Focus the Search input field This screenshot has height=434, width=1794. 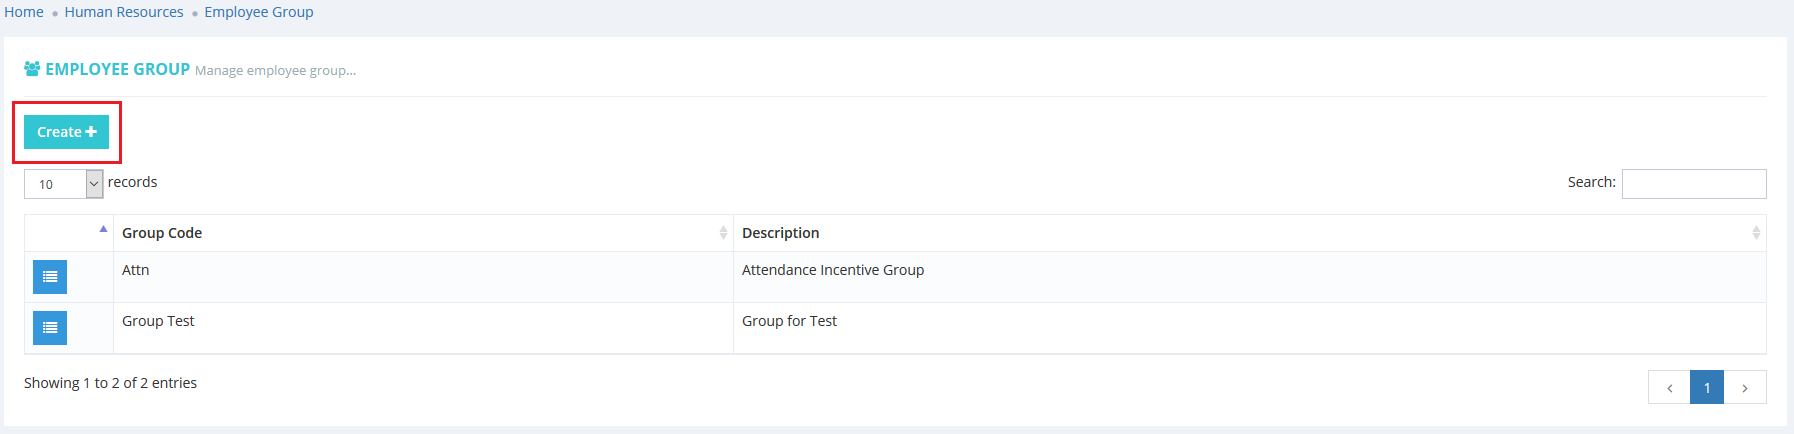(x=1693, y=184)
